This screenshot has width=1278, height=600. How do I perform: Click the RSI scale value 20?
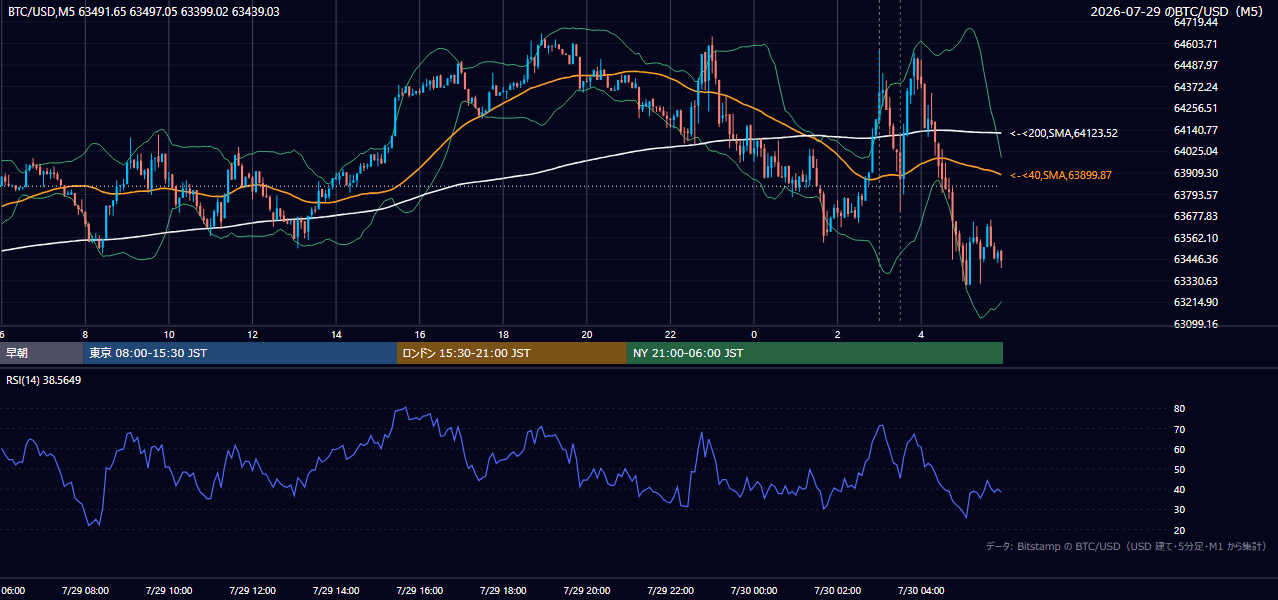pyautogui.click(x=1179, y=530)
